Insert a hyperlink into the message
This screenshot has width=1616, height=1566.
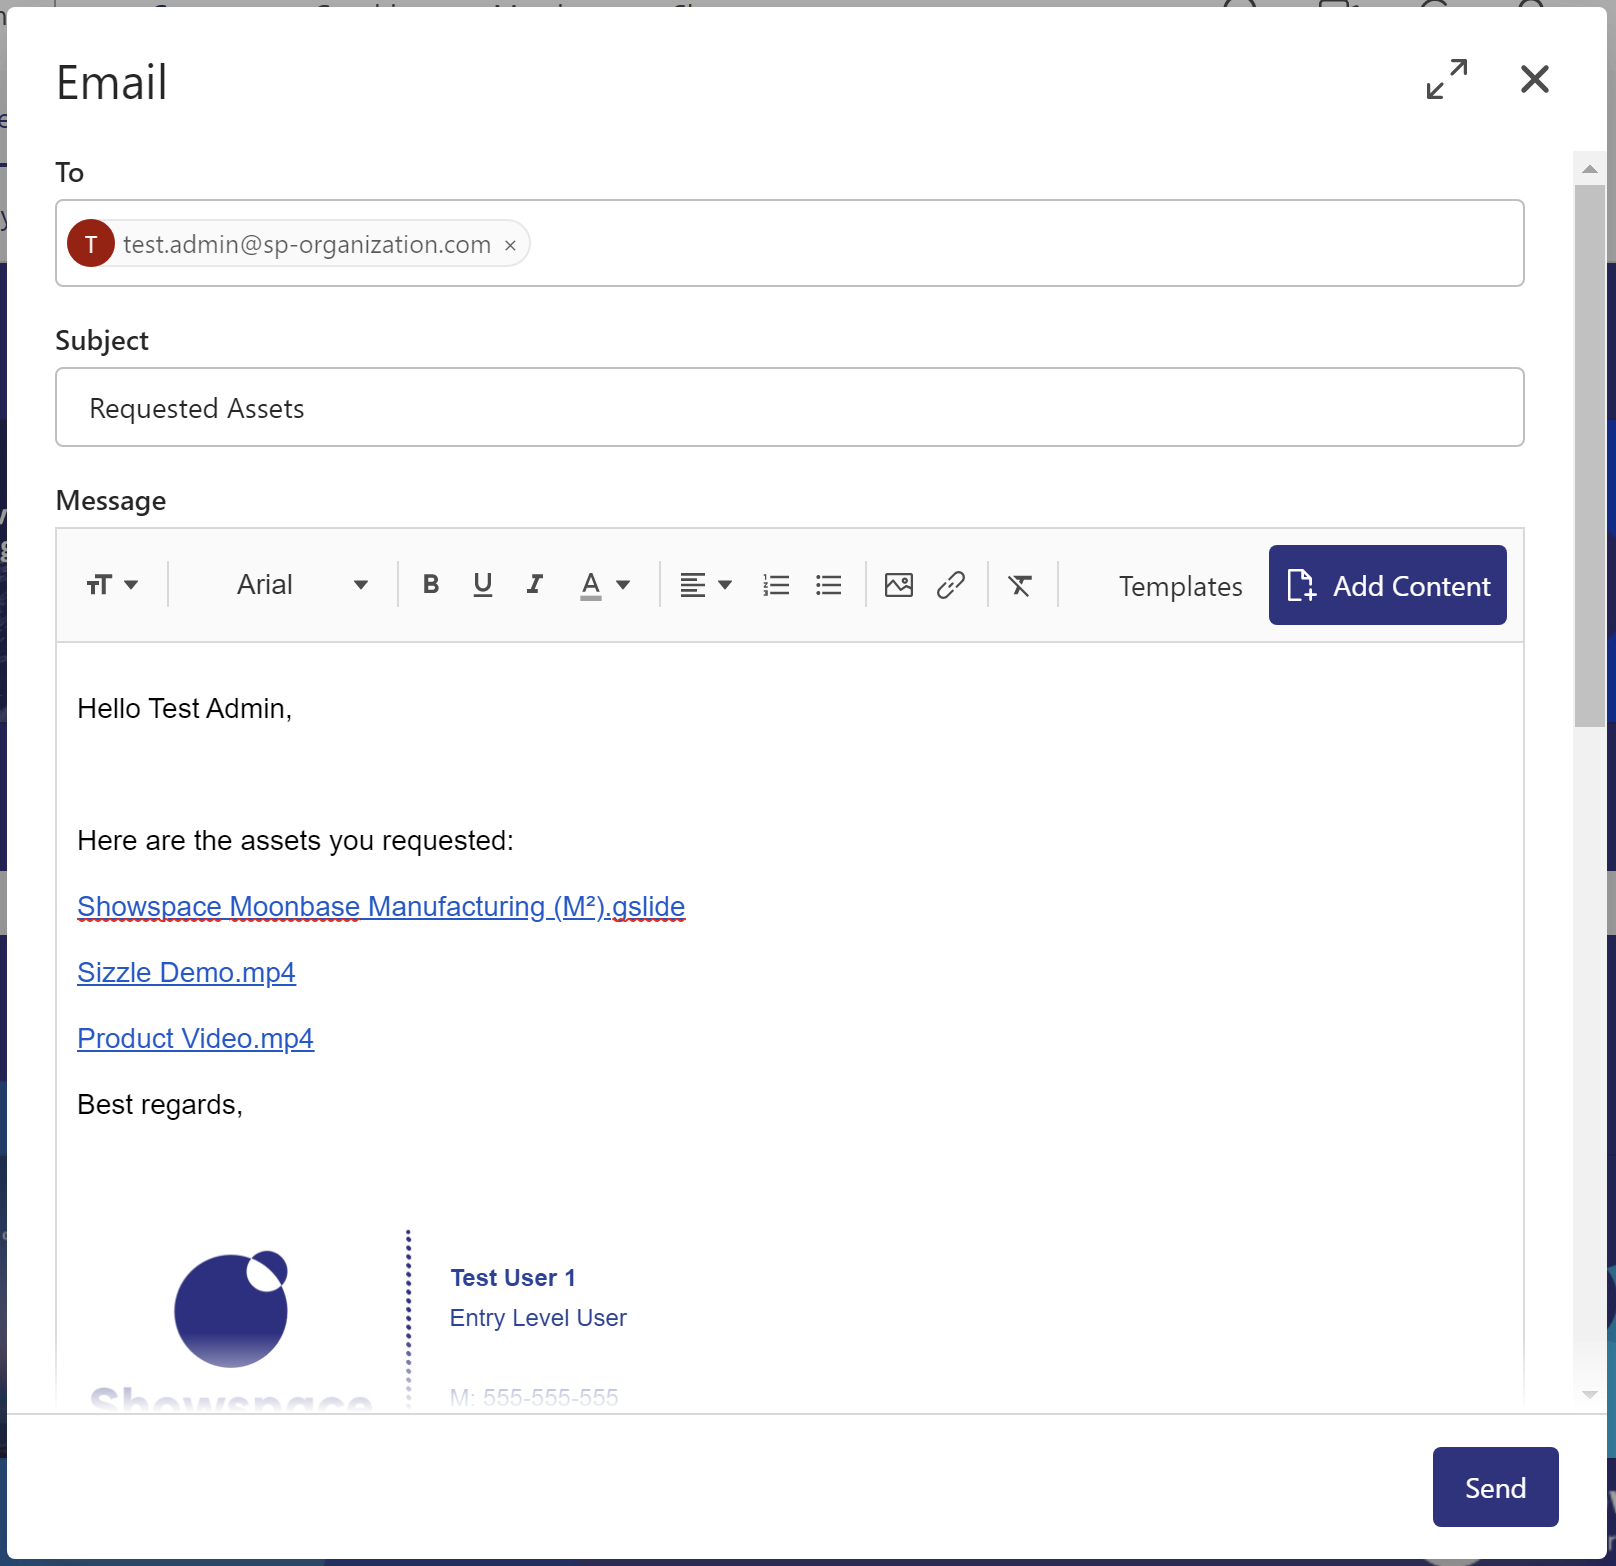pyautogui.click(x=951, y=585)
